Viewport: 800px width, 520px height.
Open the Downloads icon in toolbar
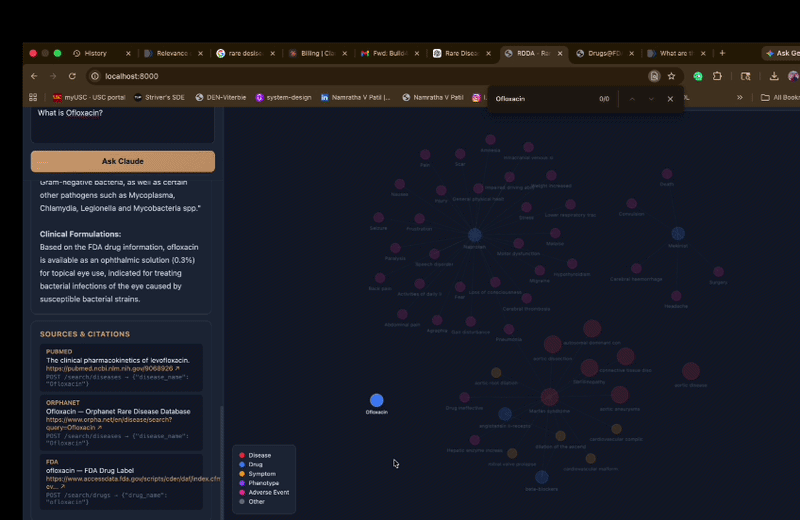pos(774,76)
